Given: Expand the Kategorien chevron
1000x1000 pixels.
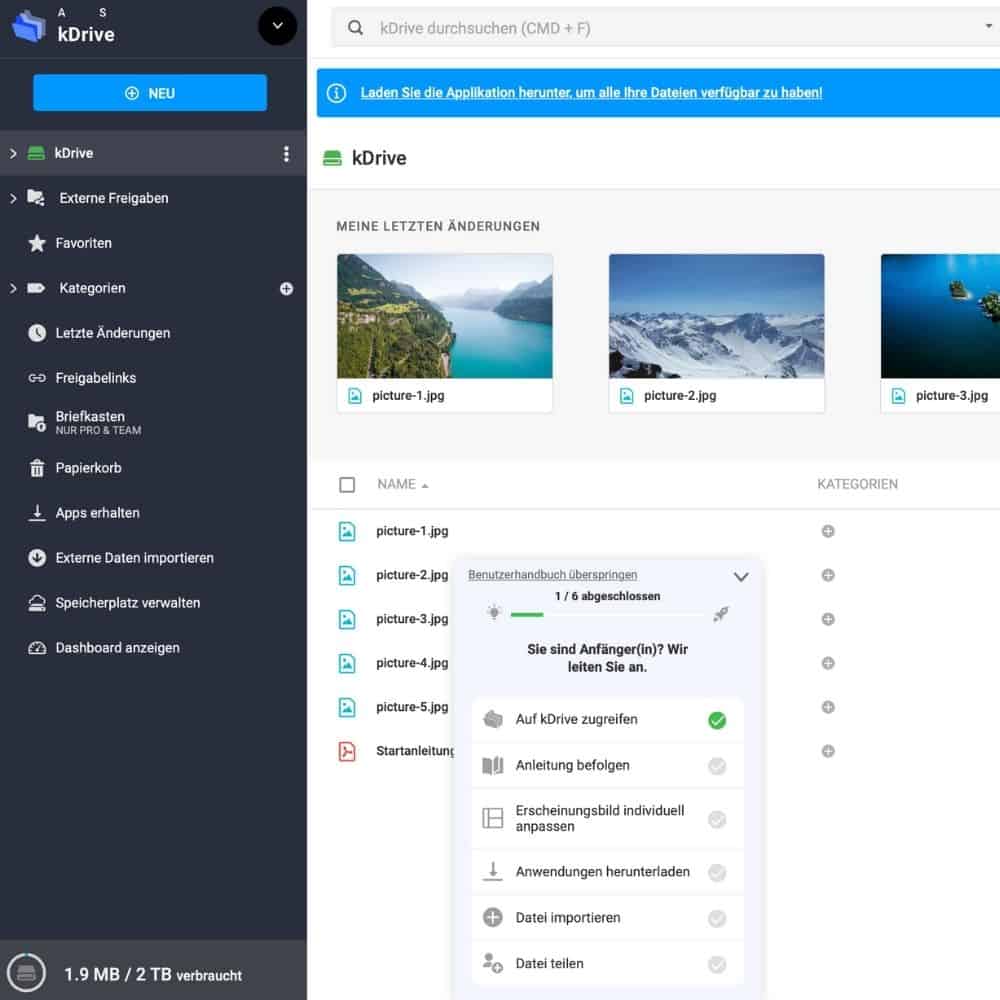Looking at the screenshot, I should tap(13, 288).
